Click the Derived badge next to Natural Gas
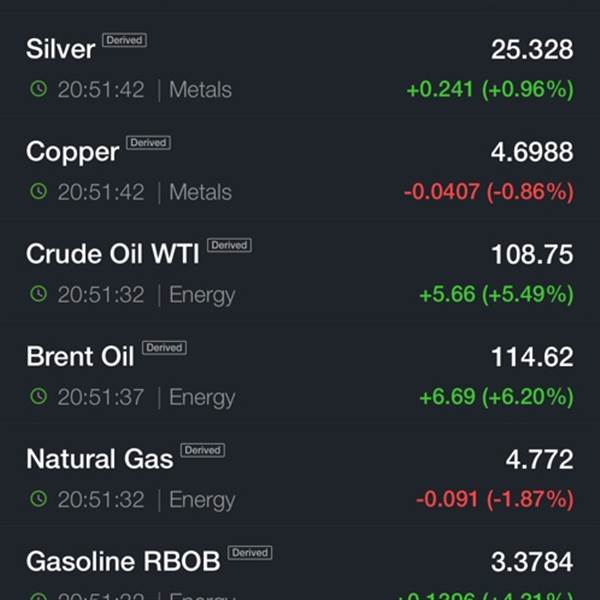 [x=202, y=450]
